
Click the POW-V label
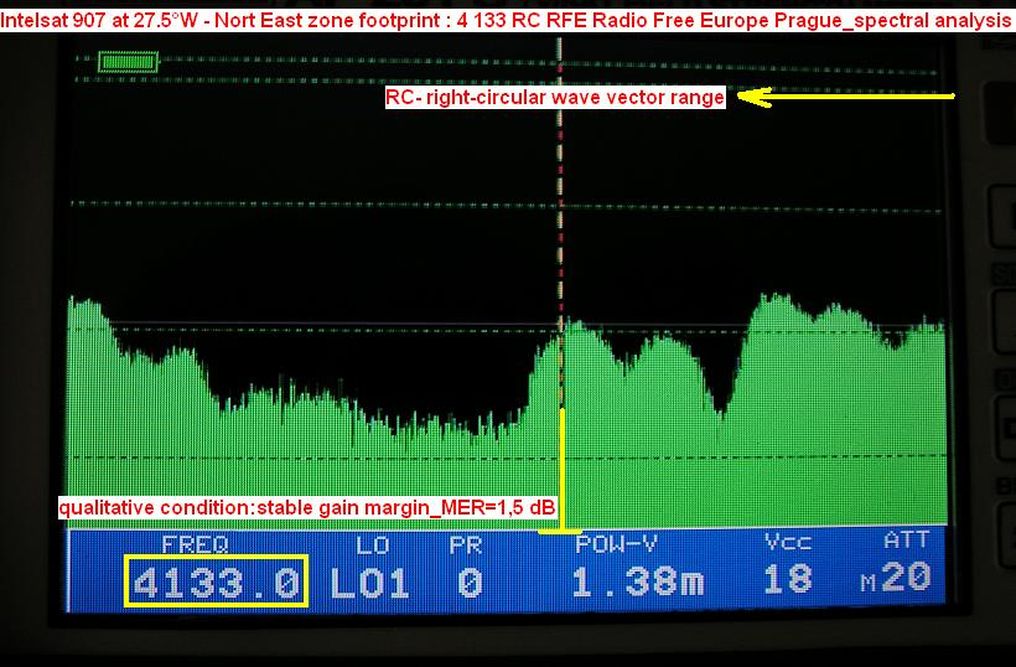click(616, 544)
